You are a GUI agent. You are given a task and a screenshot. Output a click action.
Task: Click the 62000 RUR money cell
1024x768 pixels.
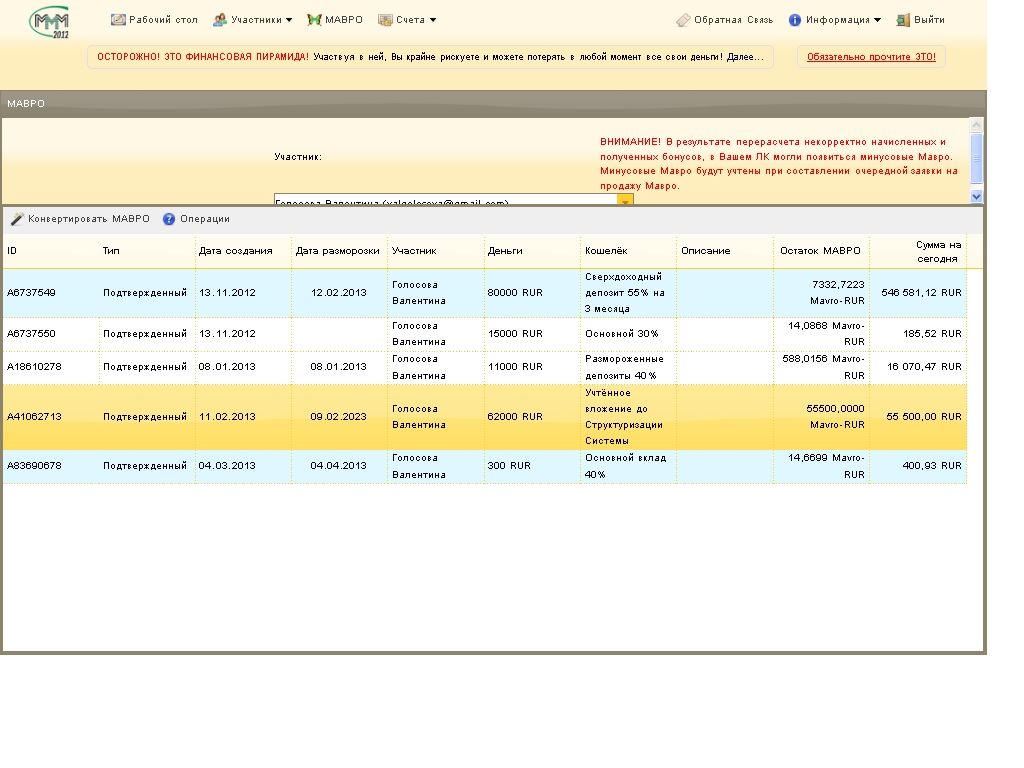[532, 417]
